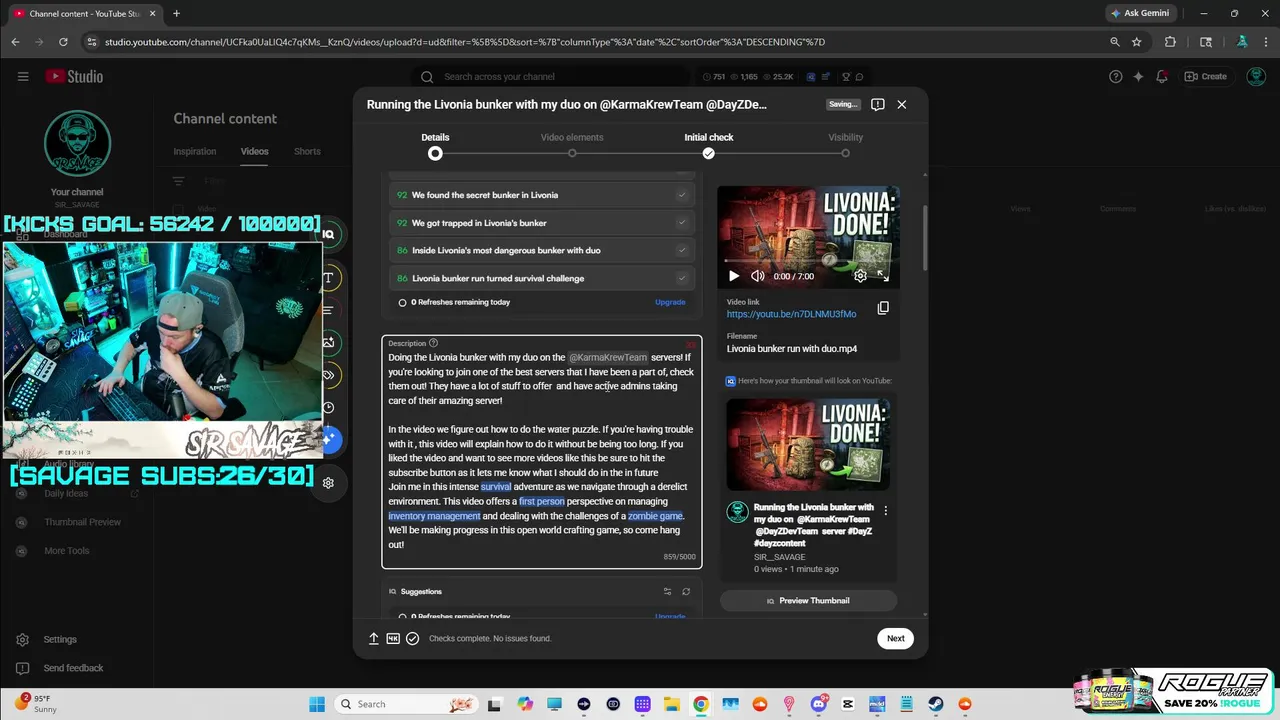The width and height of the screenshot is (1280, 720).
Task: Click Upgrade next to refreshes remaining
Action: click(670, 302)
